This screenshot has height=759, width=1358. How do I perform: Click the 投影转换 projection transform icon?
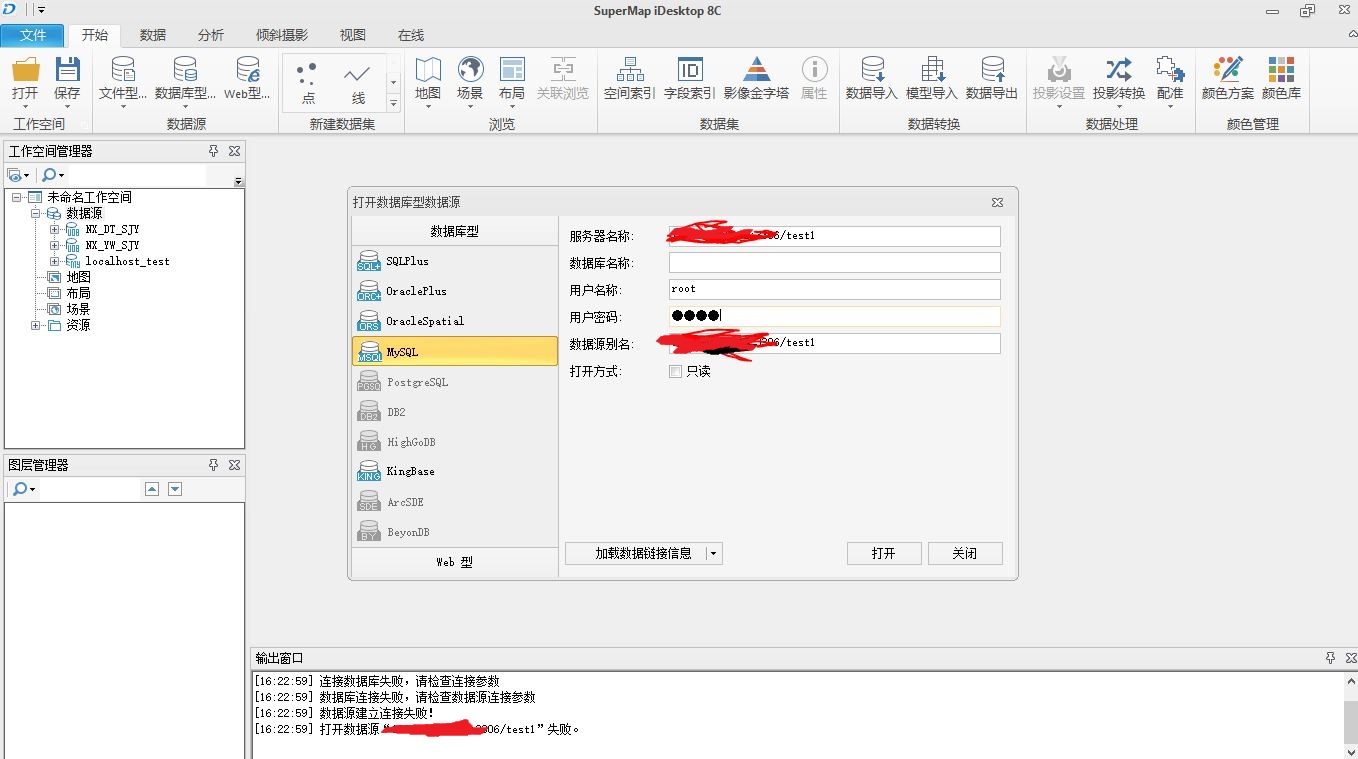pos(1118,70)
